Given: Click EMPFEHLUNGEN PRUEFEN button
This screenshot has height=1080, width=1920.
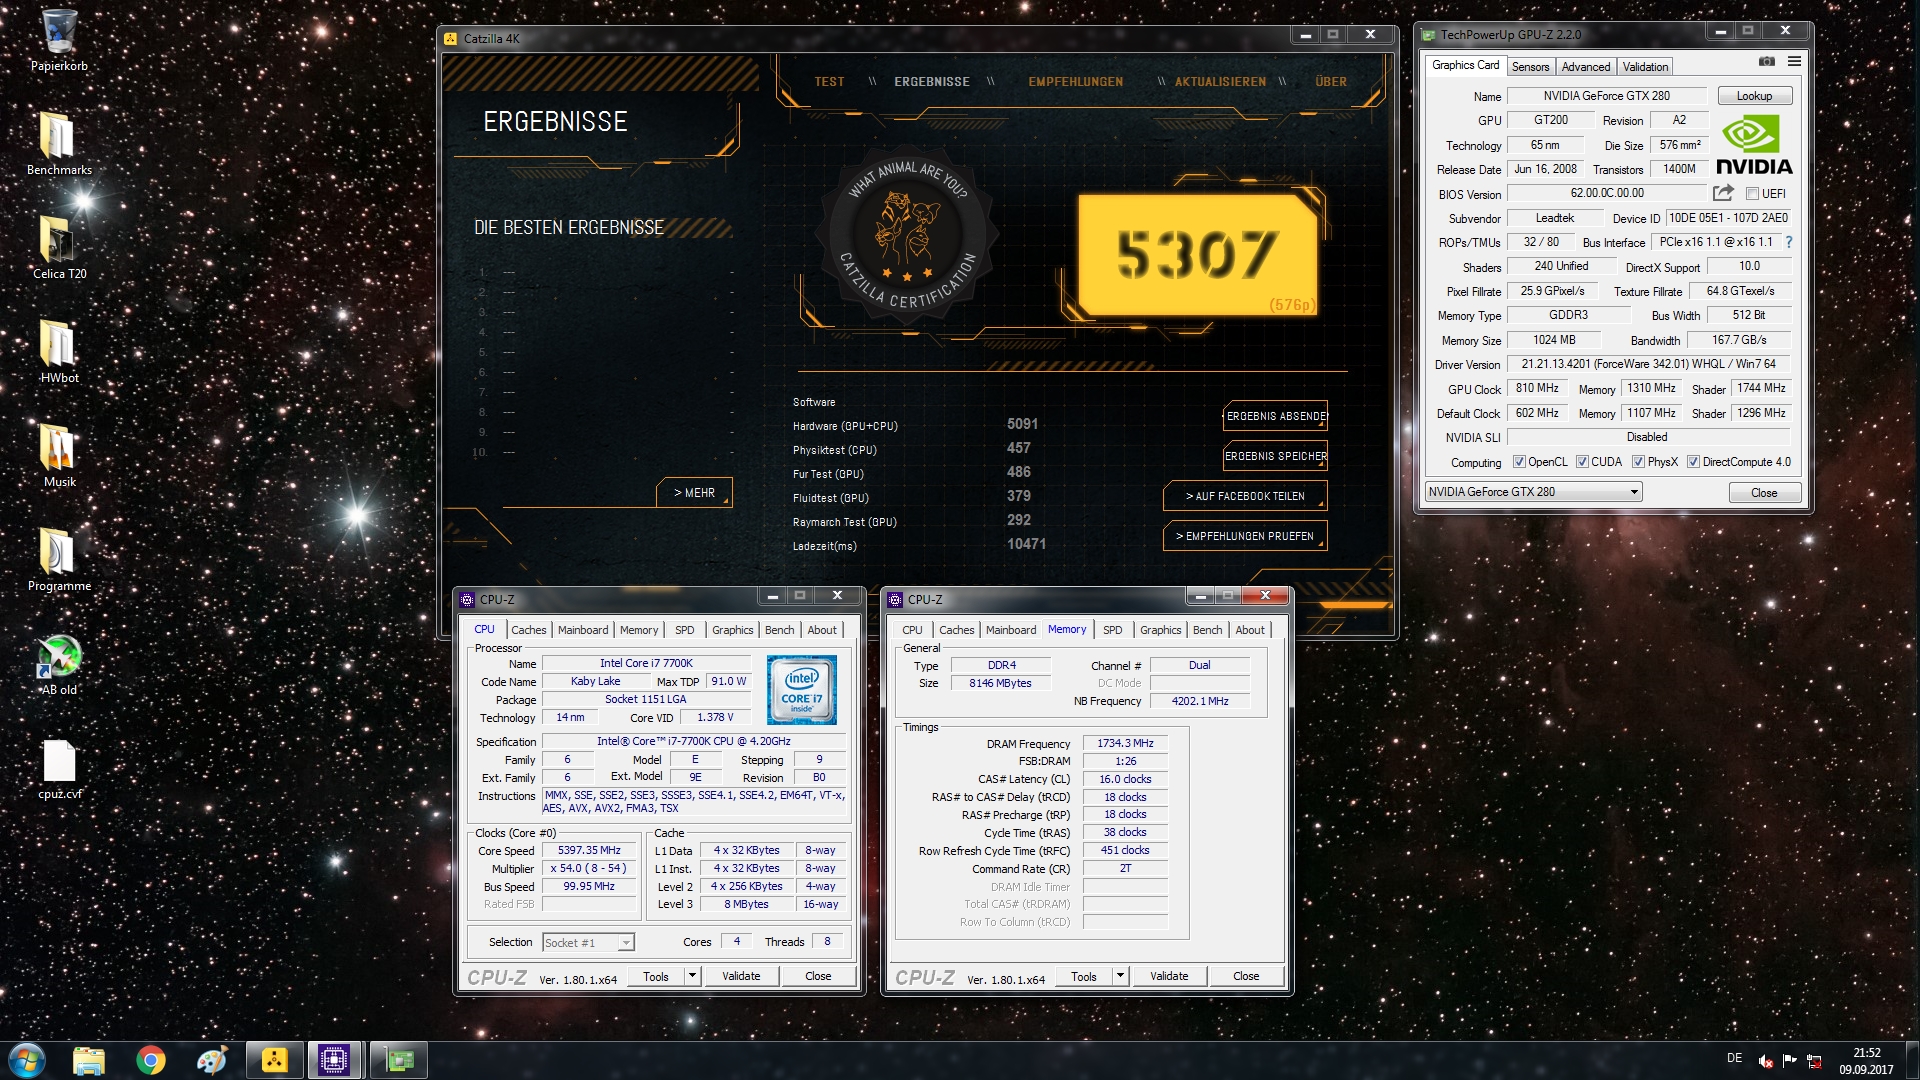Looking at the screenshot, I should click(1245, 536).
